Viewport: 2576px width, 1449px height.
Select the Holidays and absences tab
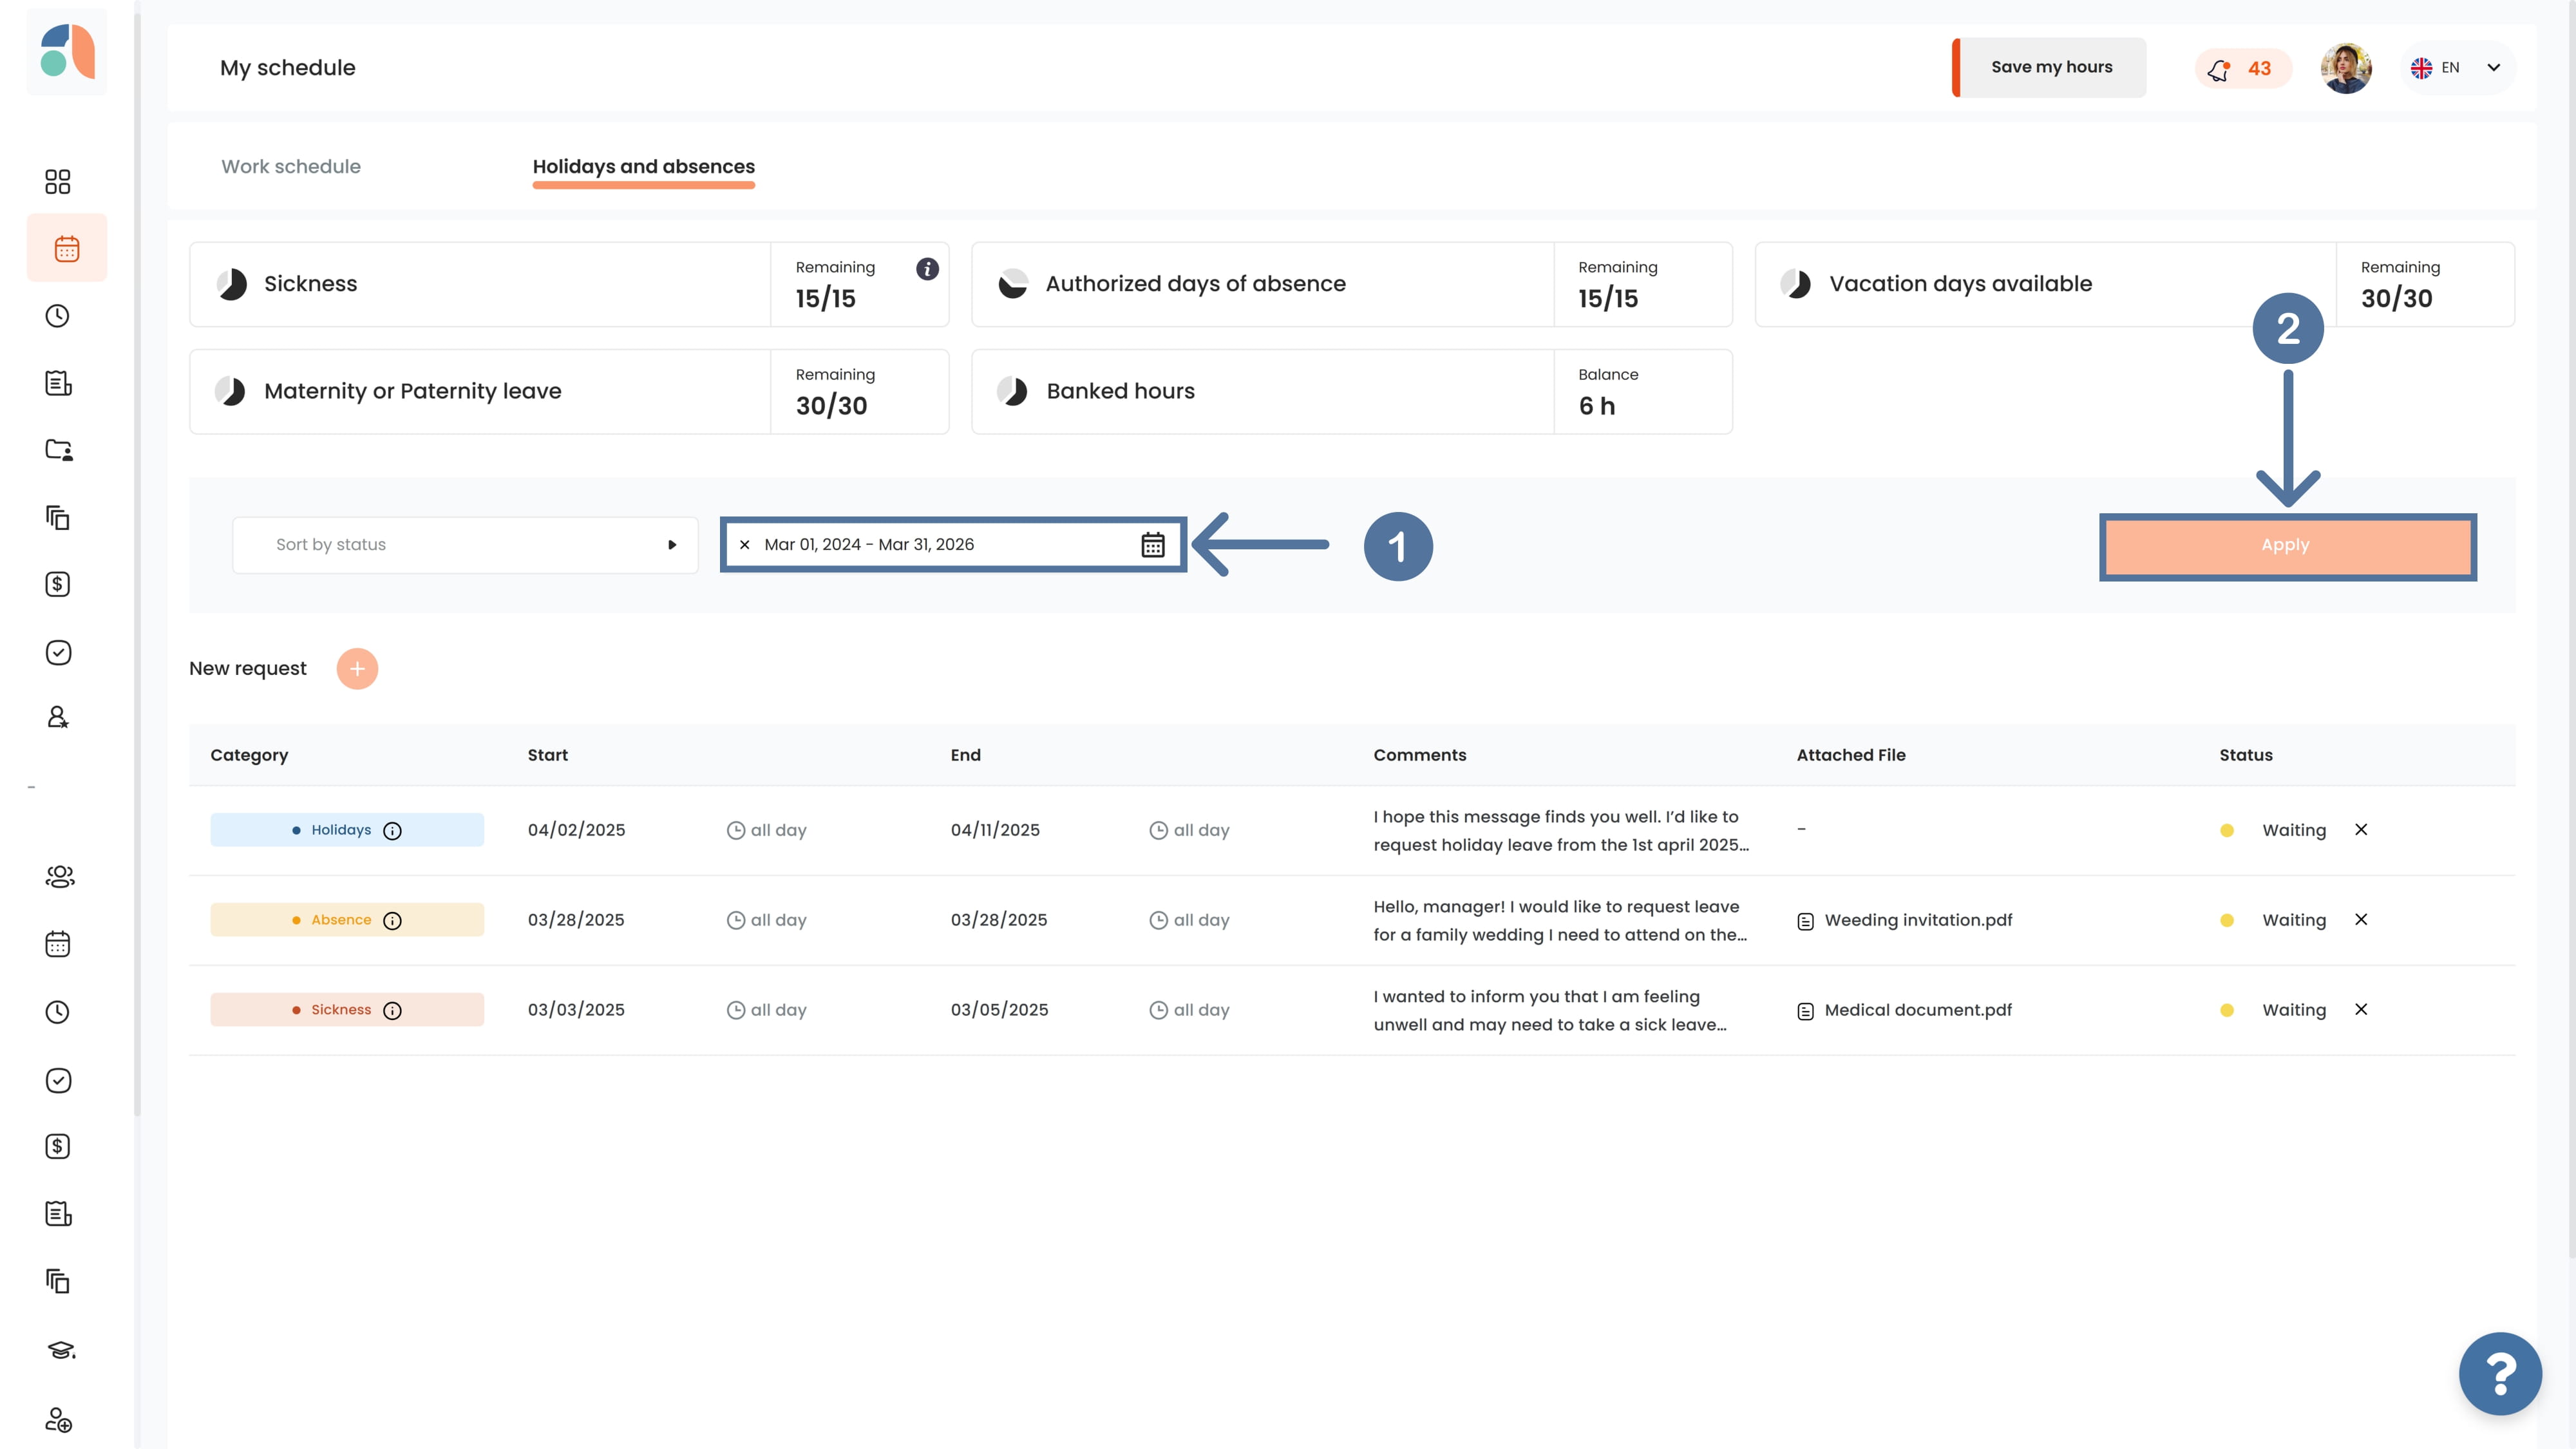pyautogui.click(x=644, y=167)
